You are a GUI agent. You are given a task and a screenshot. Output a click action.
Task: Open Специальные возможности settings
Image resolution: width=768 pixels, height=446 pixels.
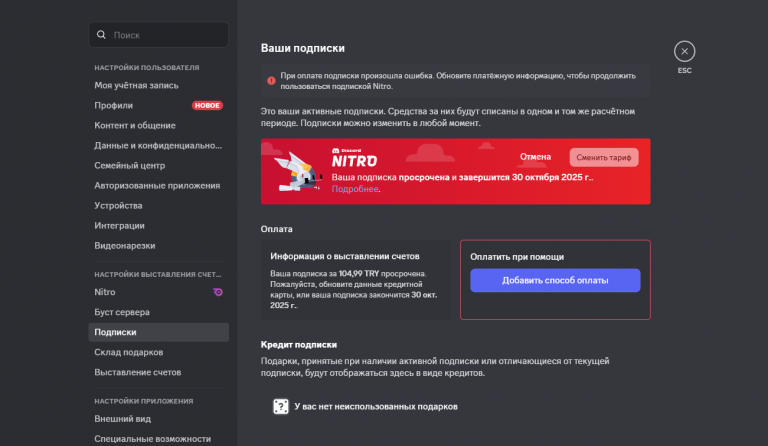[x=158, y=439]
